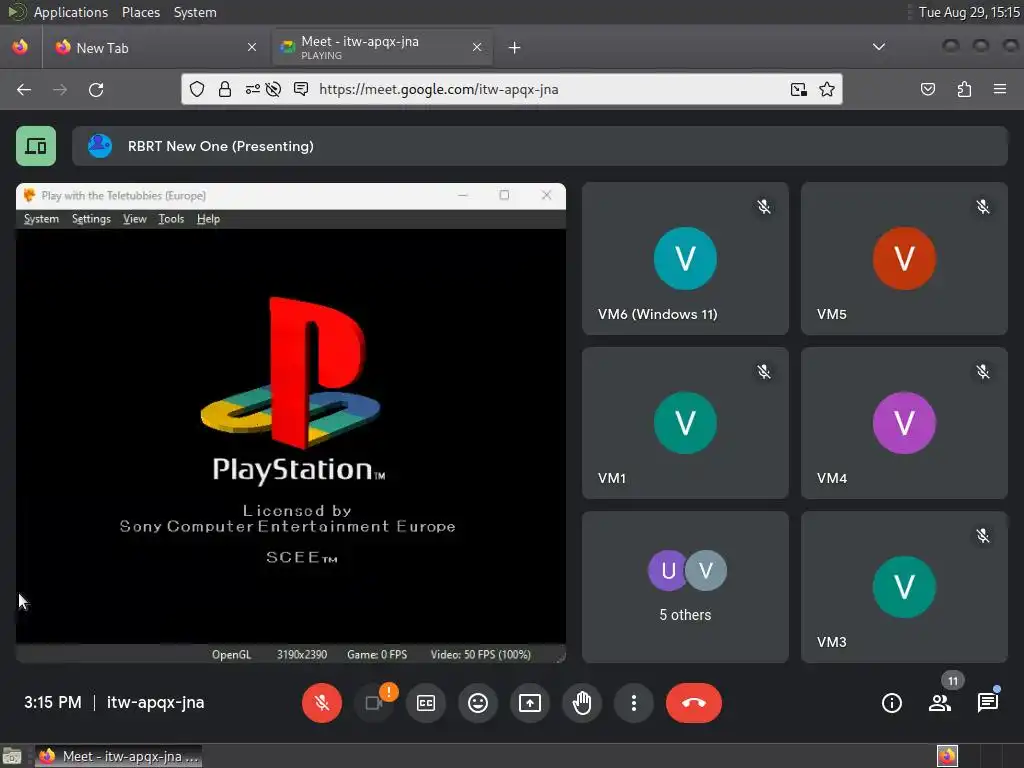
Task: Click the muted mic icon on VM6
Action: 763,207
